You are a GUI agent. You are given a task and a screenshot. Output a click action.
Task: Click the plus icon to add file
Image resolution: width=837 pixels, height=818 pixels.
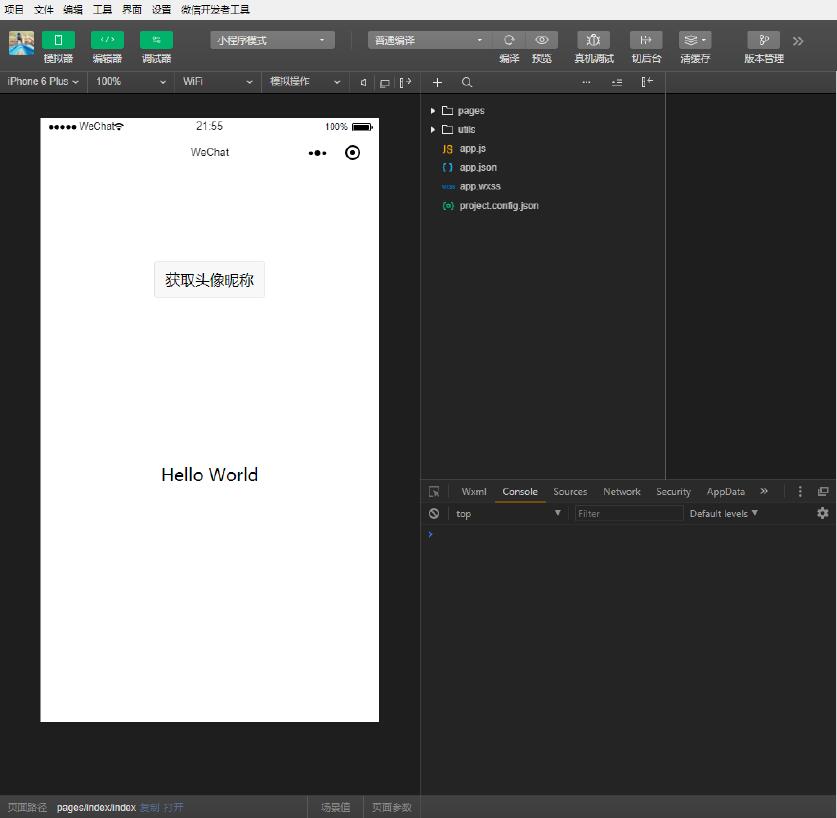click(437, 82)
